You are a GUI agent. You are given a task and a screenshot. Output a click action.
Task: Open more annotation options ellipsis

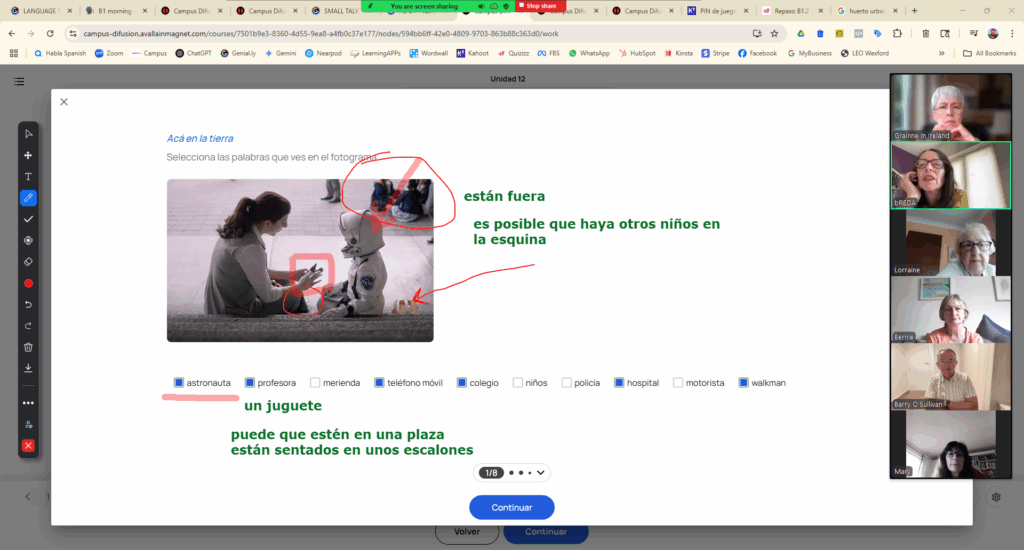point(28,403)
